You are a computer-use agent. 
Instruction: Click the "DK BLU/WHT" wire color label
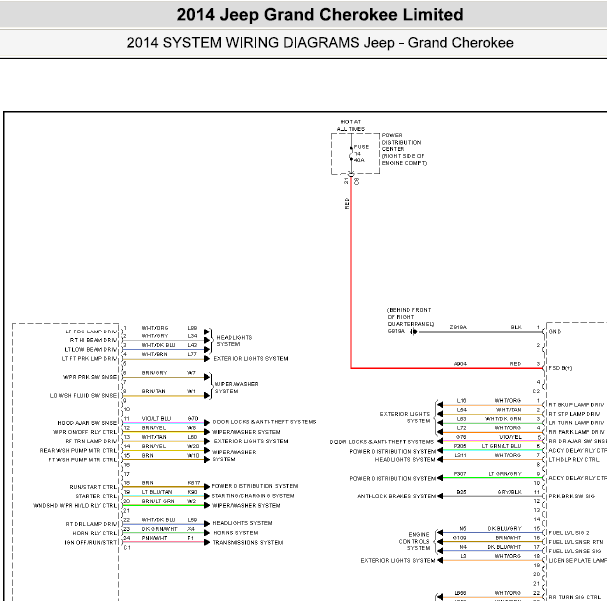point(504,547)
